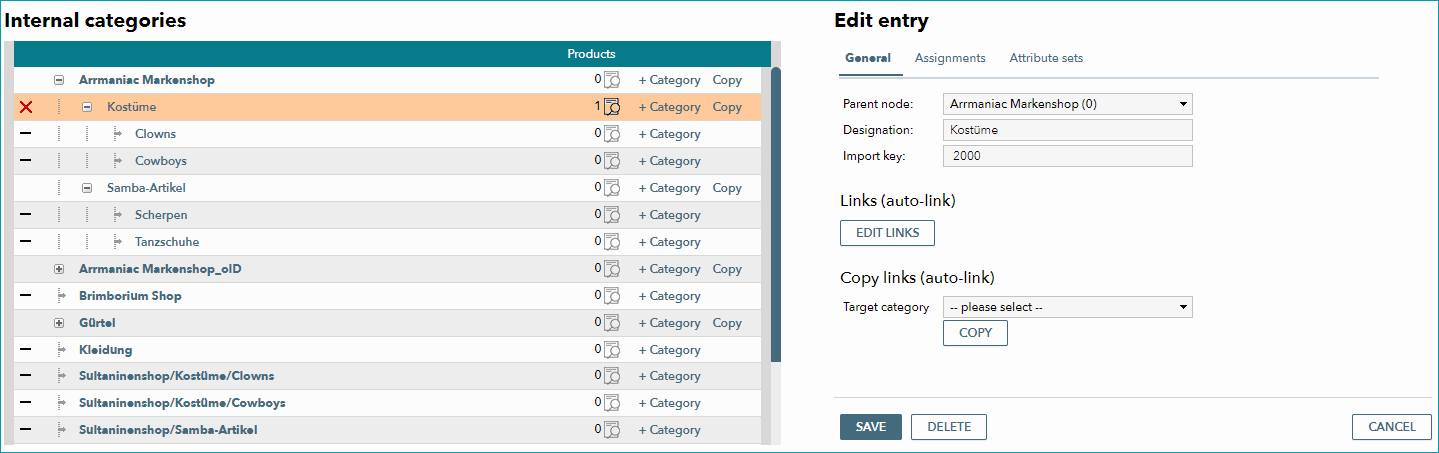The height and width of the screenshot is (453, 1439).
Task: Click the Products column header
Action: click(591, 54)
